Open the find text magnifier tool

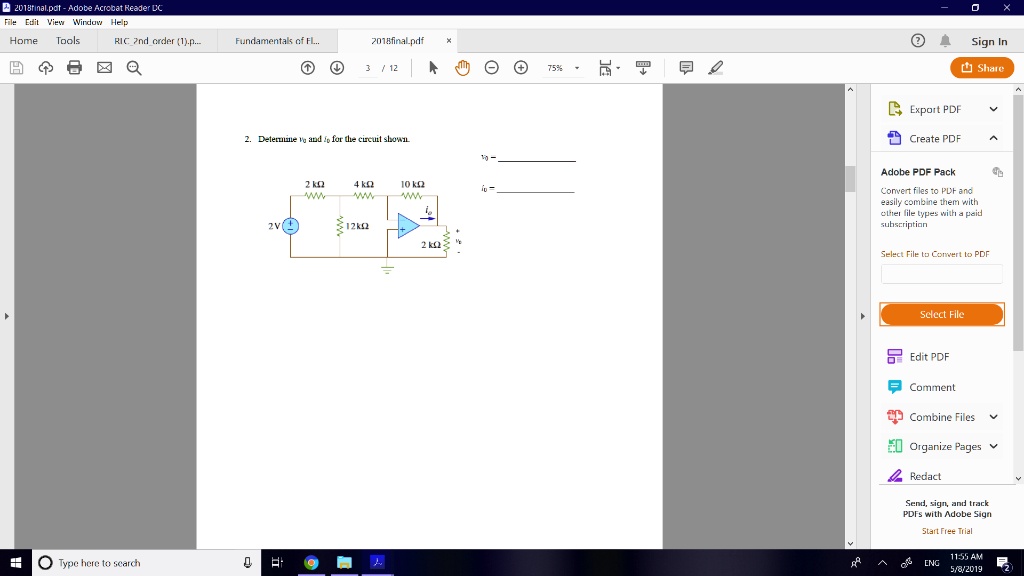pyautogui.click(x=134, y=68)
